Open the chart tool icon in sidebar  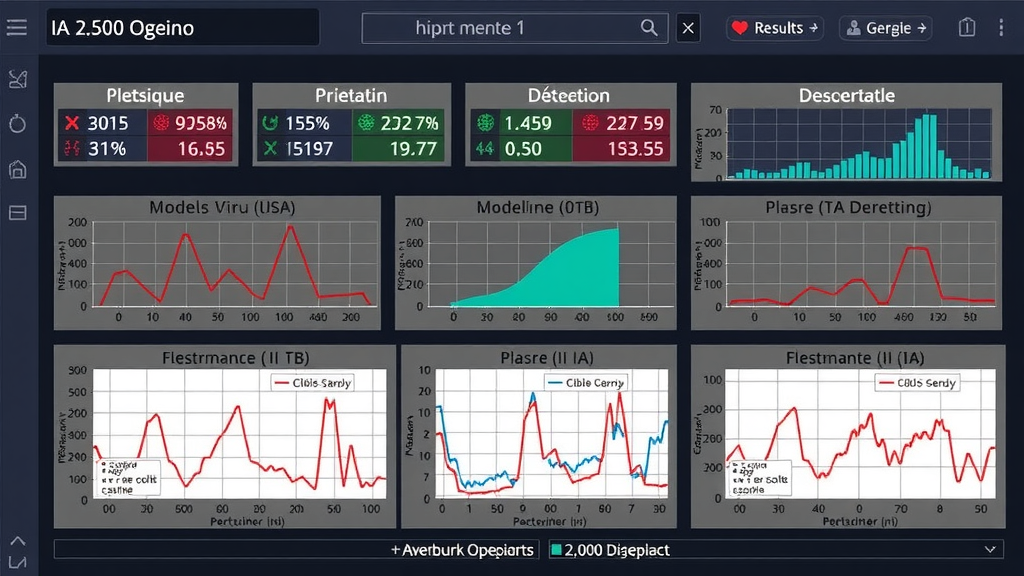coord(17,80)
